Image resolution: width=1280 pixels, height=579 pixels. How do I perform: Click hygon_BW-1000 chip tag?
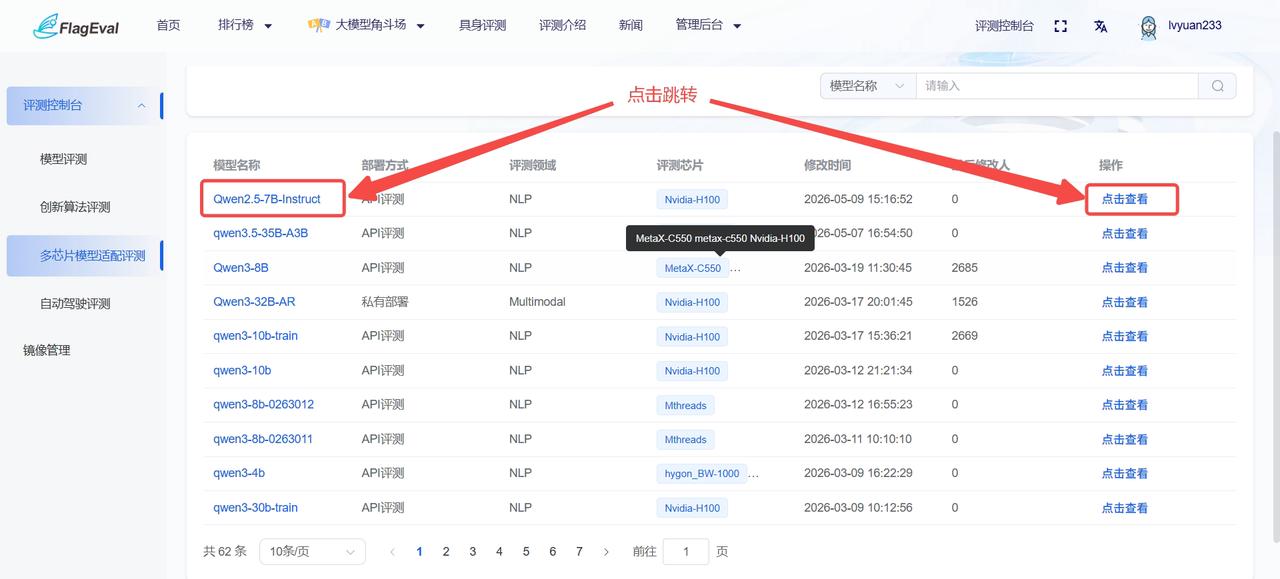[702, 473]
